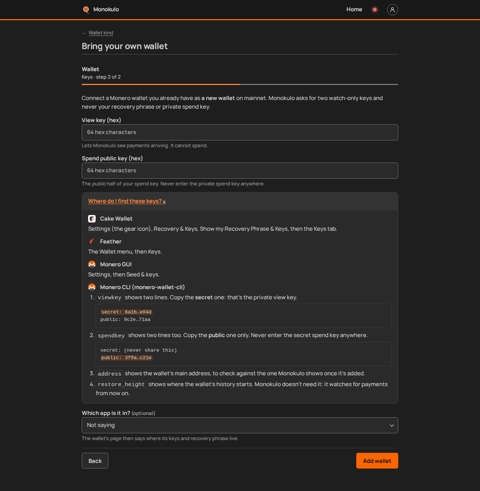Click the 'Bring your own wallet' heading
The image size is (480, 491).
[125, 46]
